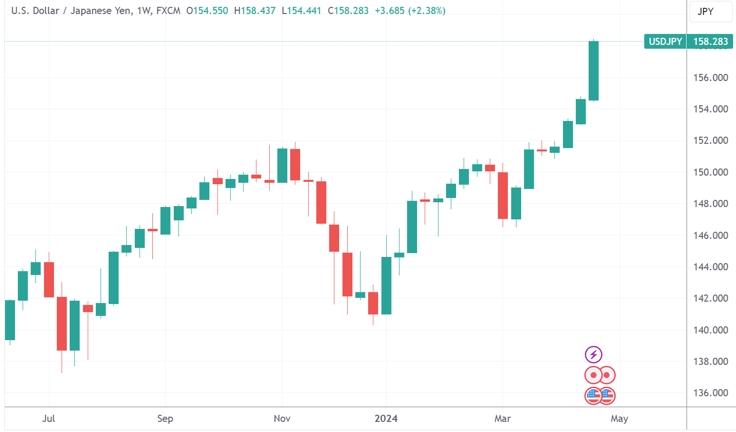
Task: Click the May label on time axis
Action: (x=619, y=418)
